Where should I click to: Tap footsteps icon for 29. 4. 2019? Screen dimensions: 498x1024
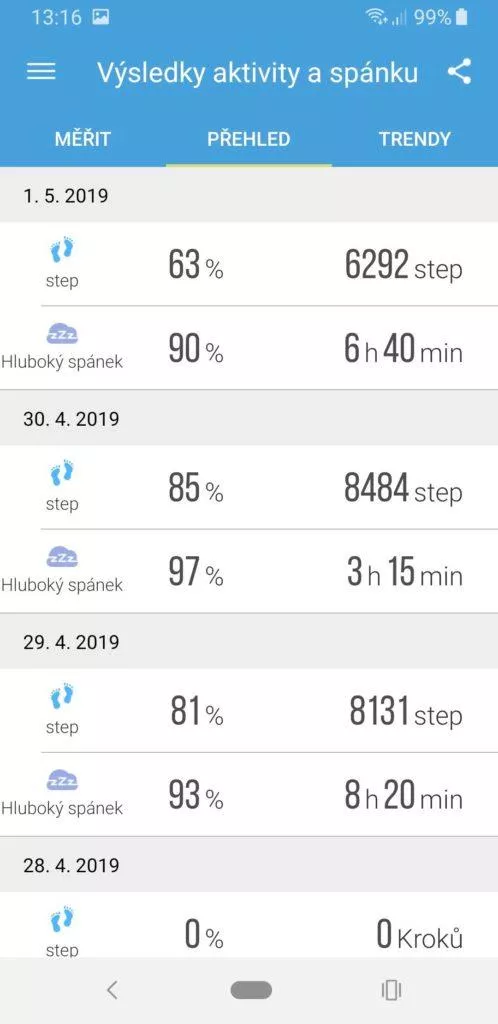[x=62, y=697]
